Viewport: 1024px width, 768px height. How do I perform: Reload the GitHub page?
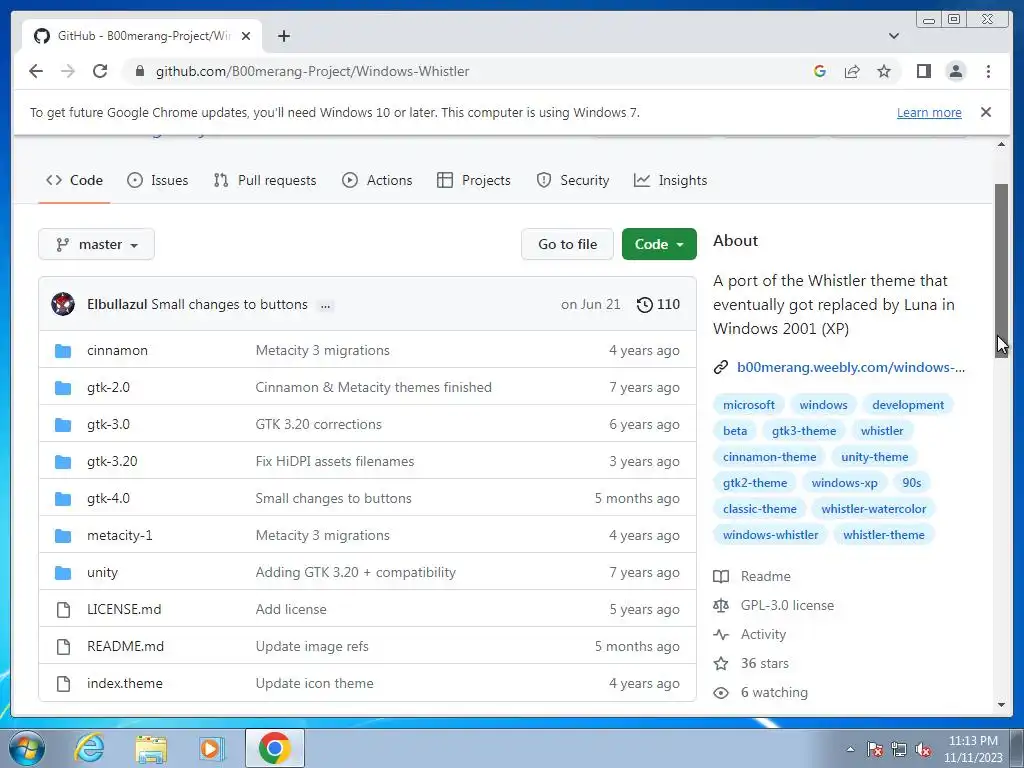(x=100, y=71)
